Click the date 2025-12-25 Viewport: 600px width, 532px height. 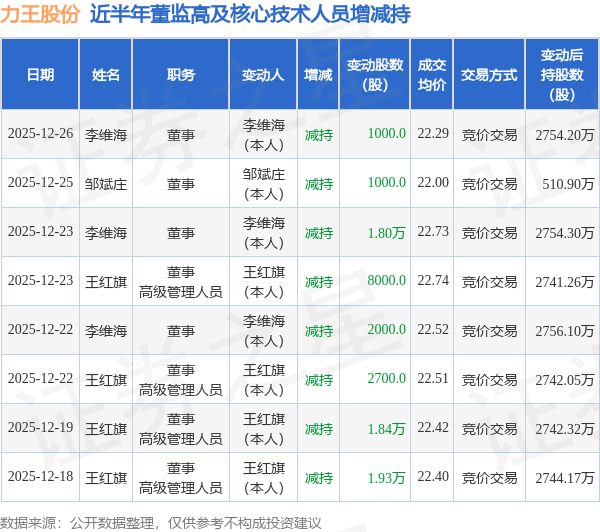(x=41, y=183)
